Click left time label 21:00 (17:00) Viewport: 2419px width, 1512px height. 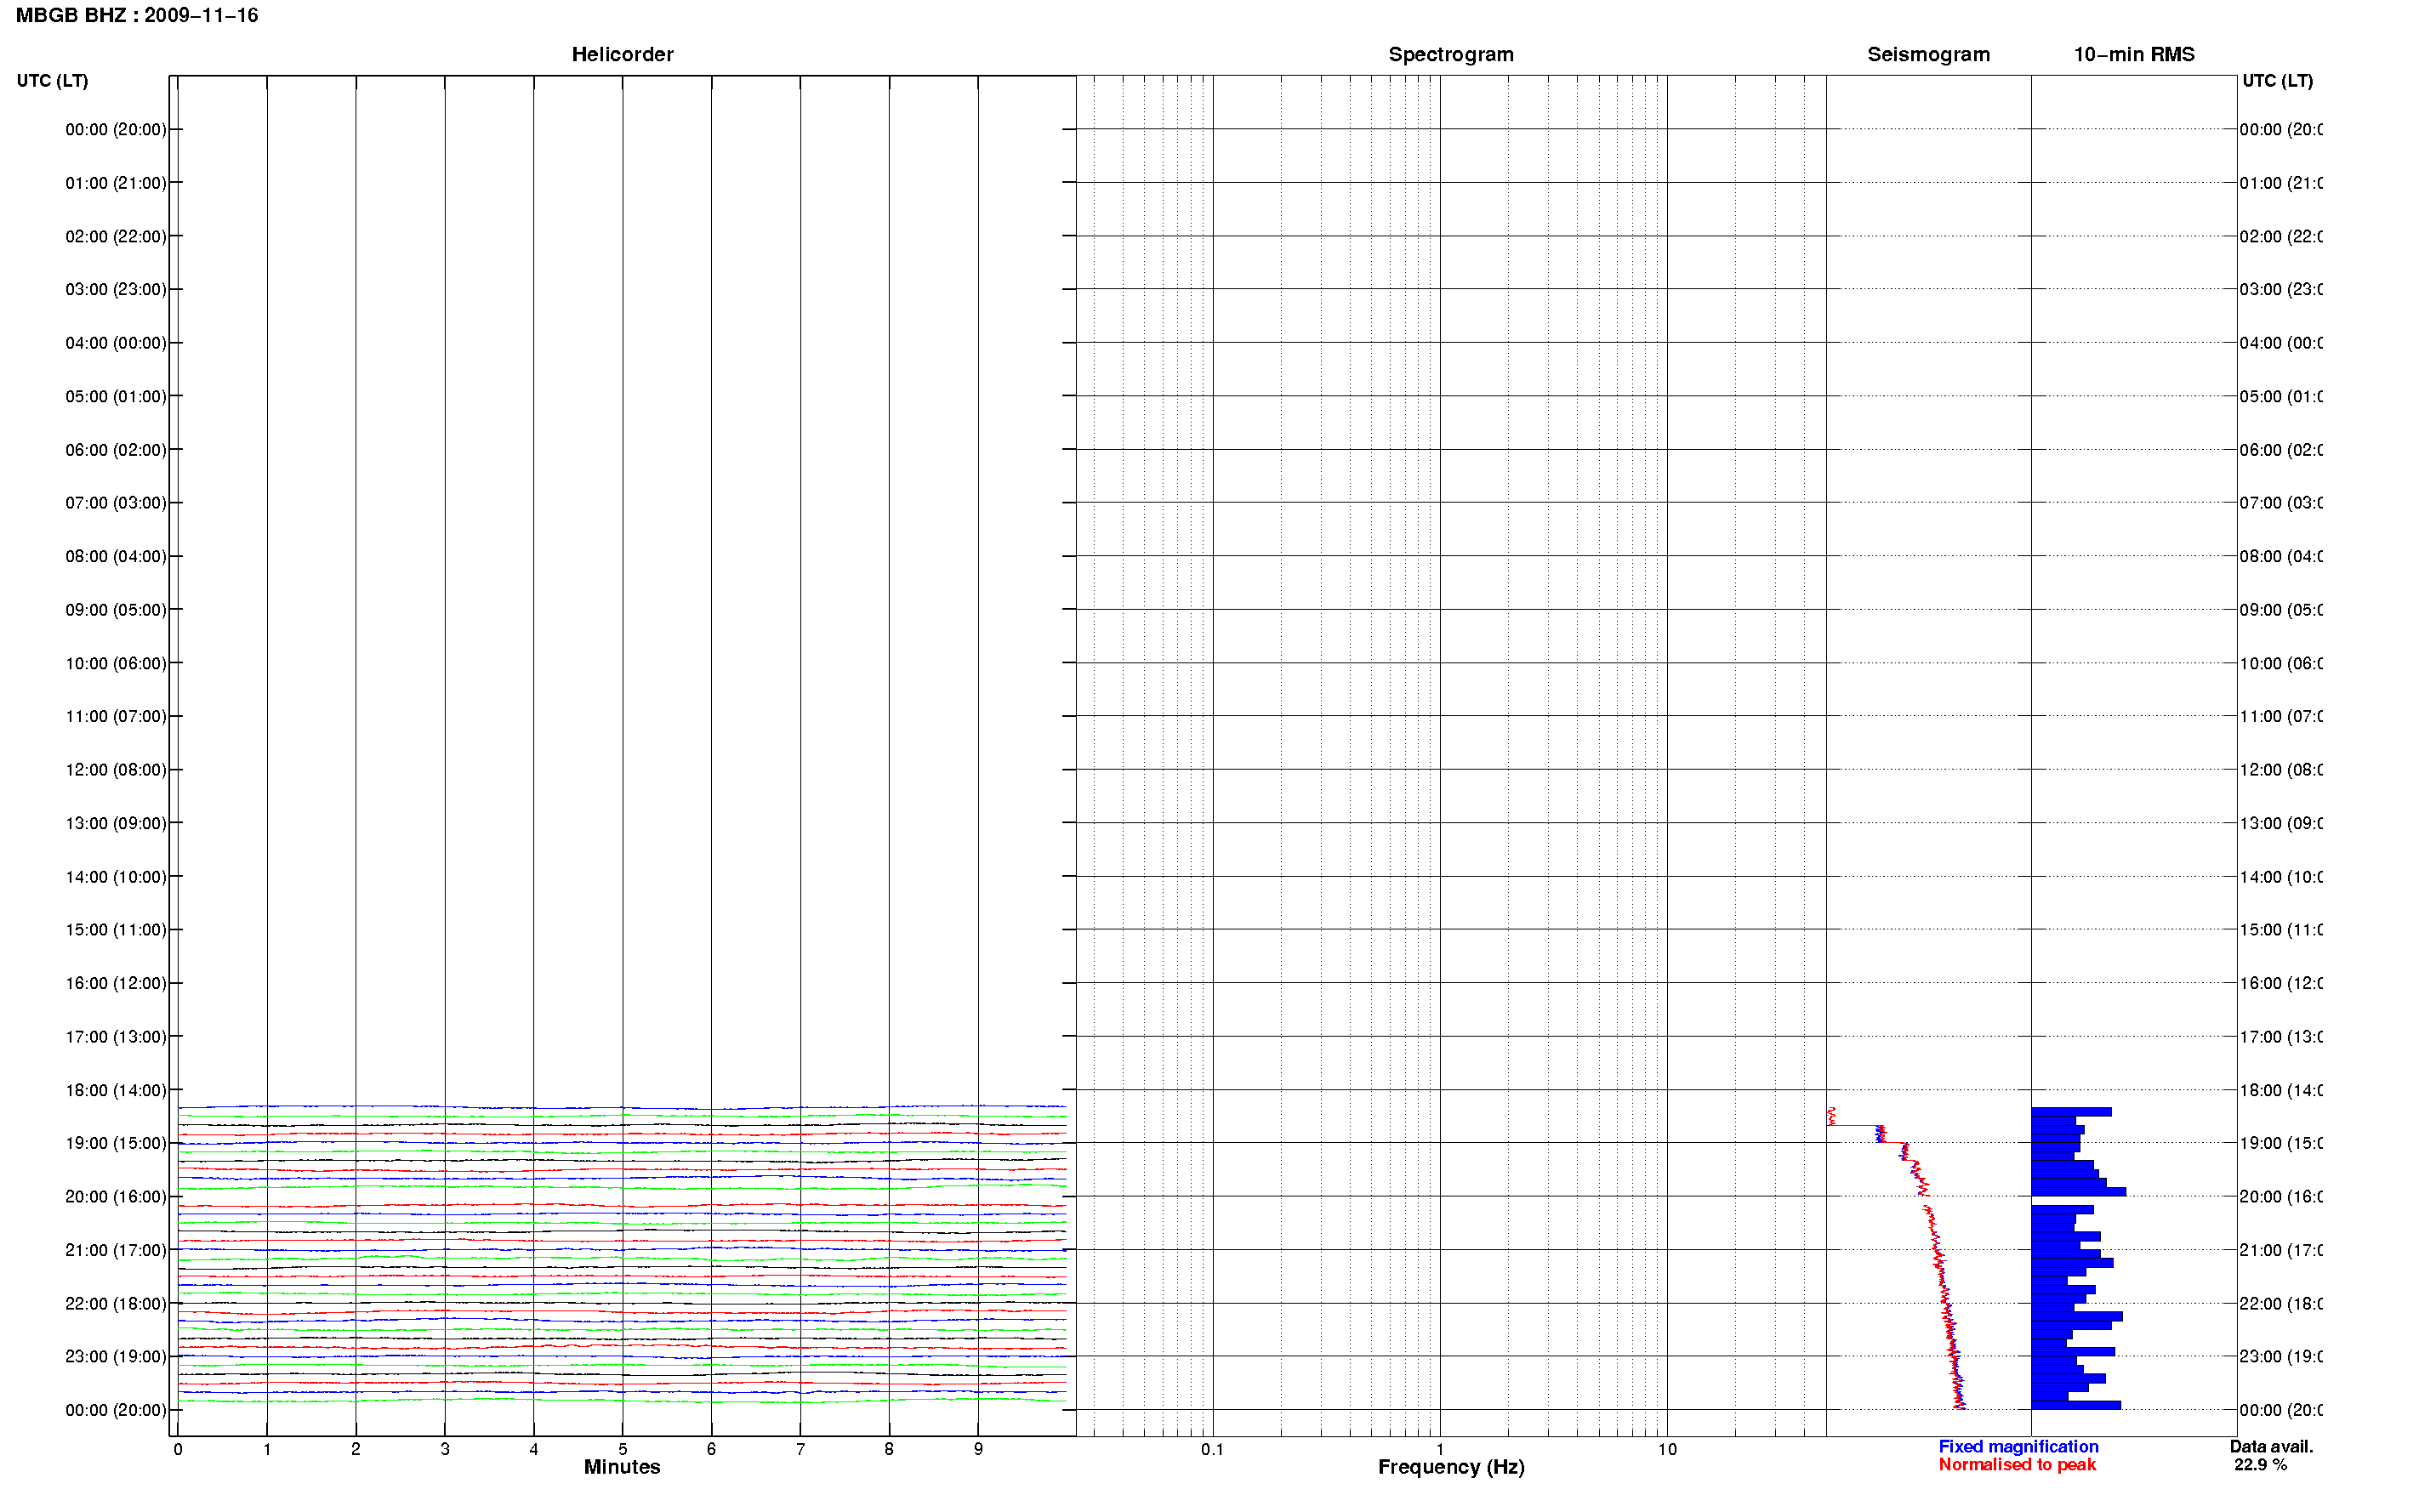coord(116,1250)
